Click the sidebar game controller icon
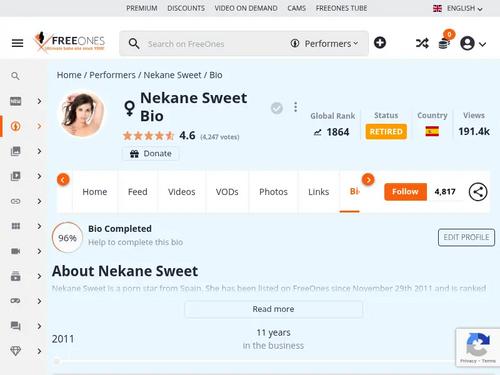This screenshot has height=375, width=500. click(x=15, y=301)
